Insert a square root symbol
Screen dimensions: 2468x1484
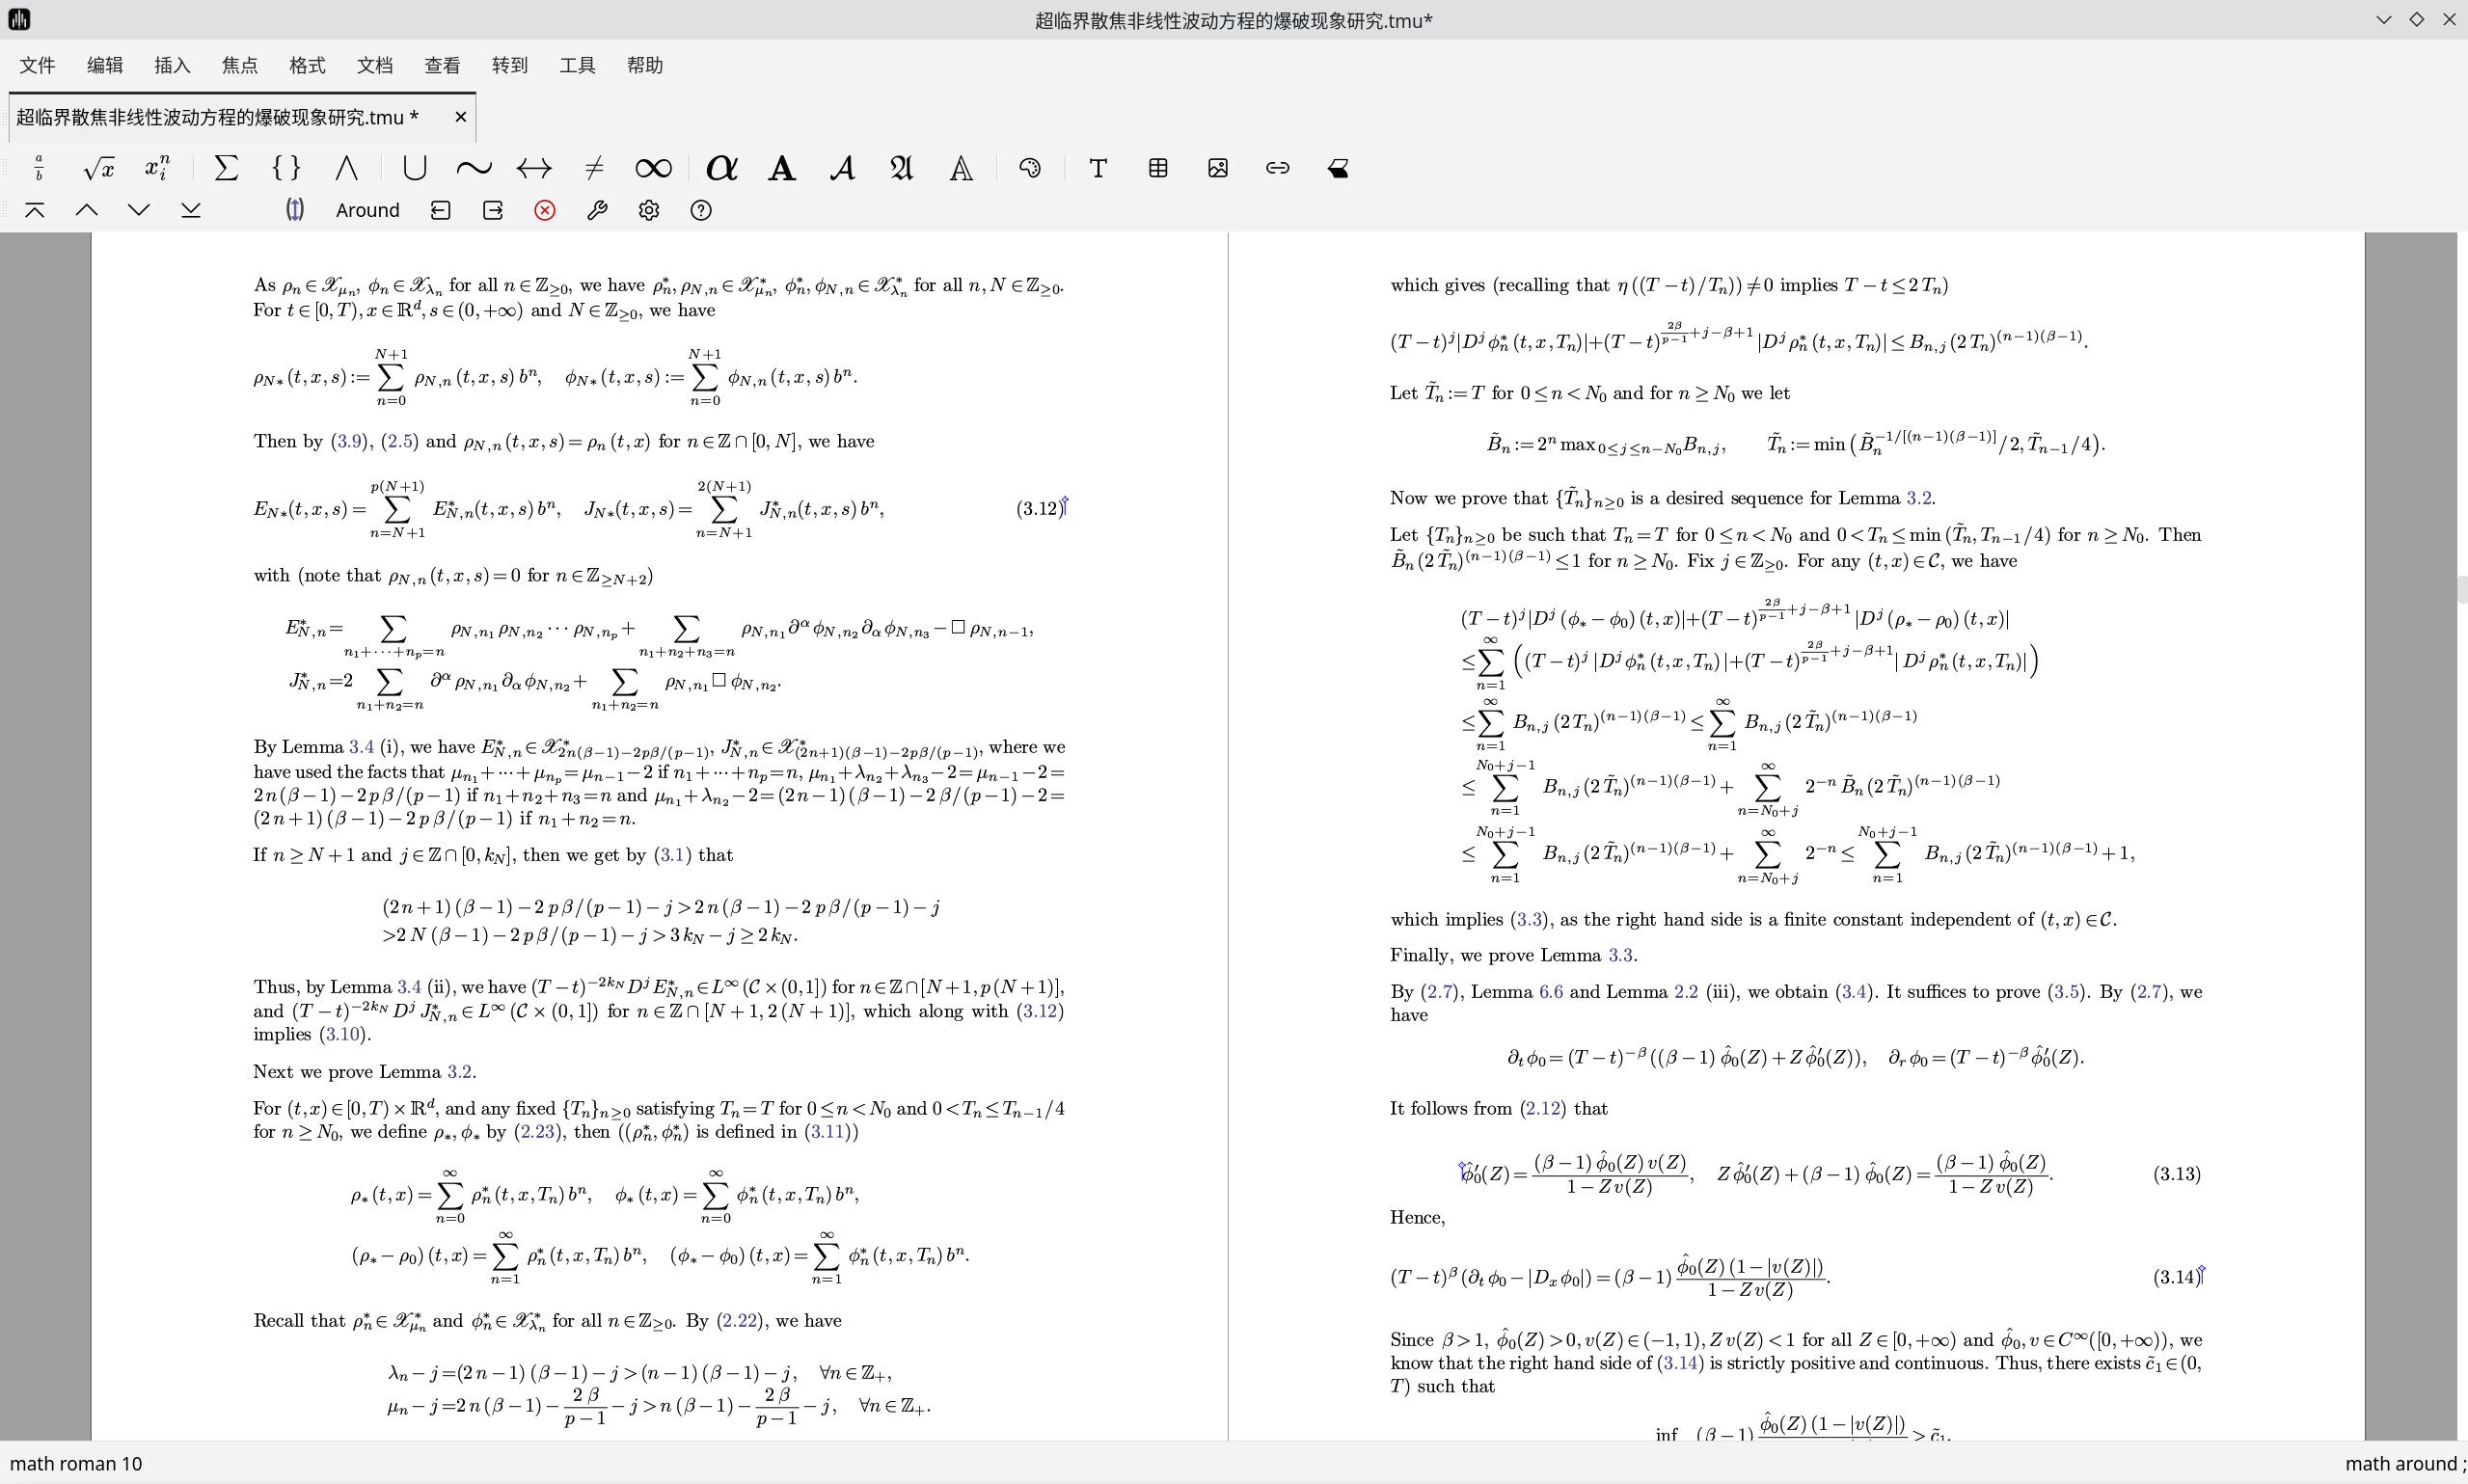[98, 168]
